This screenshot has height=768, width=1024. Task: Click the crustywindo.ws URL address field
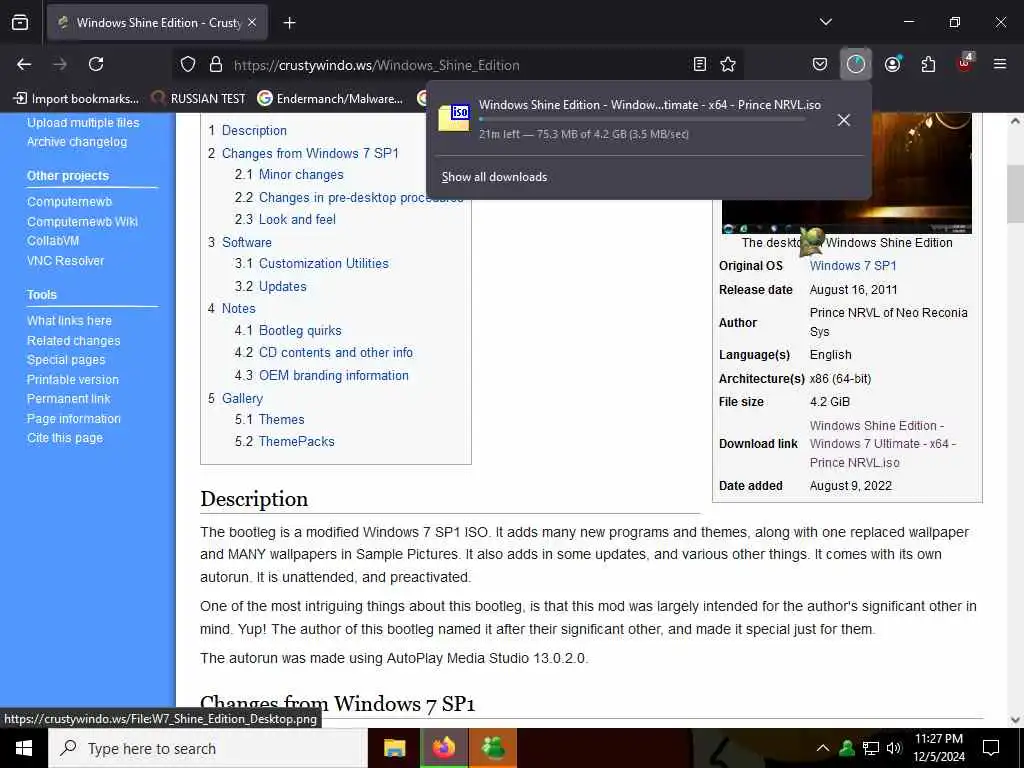tap(456, 65)
